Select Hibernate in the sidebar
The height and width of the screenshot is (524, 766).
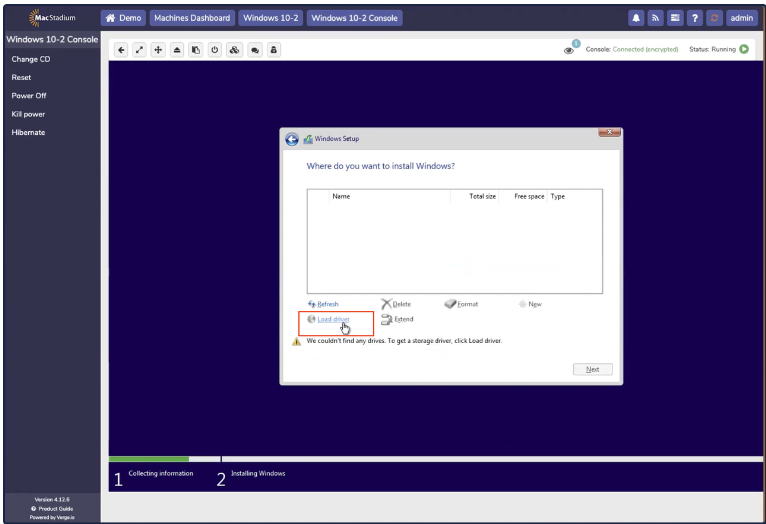point(28,132)
